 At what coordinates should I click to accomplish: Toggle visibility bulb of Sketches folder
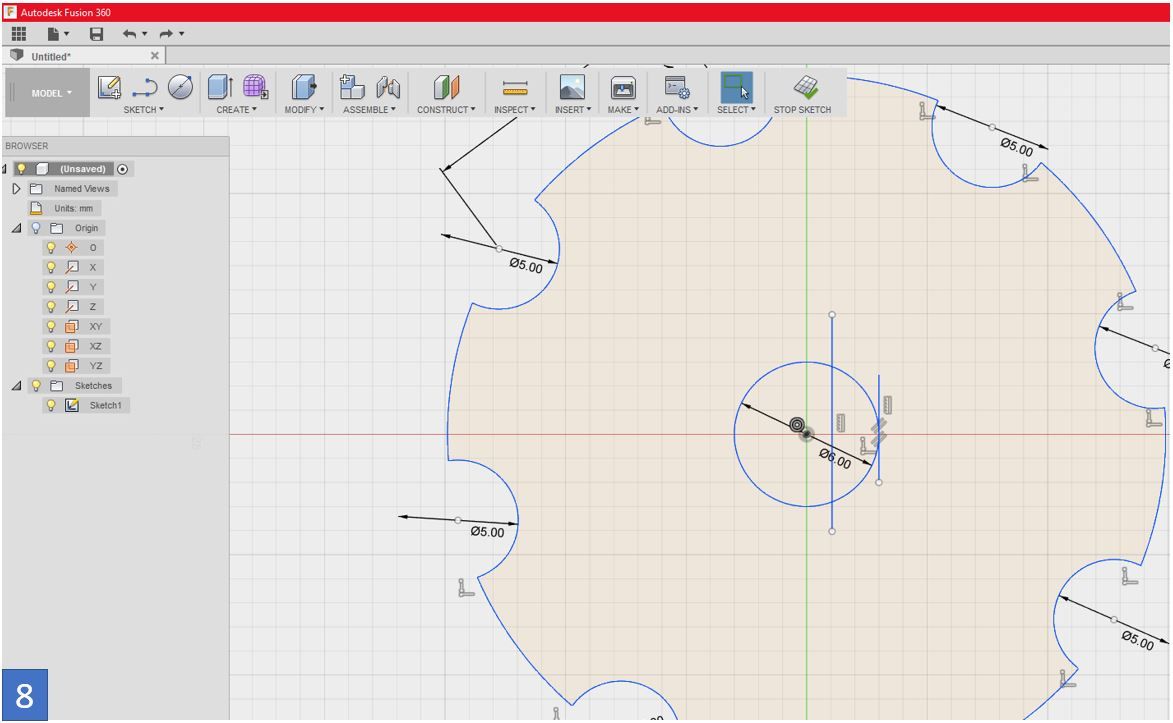[x=36, y=385]
